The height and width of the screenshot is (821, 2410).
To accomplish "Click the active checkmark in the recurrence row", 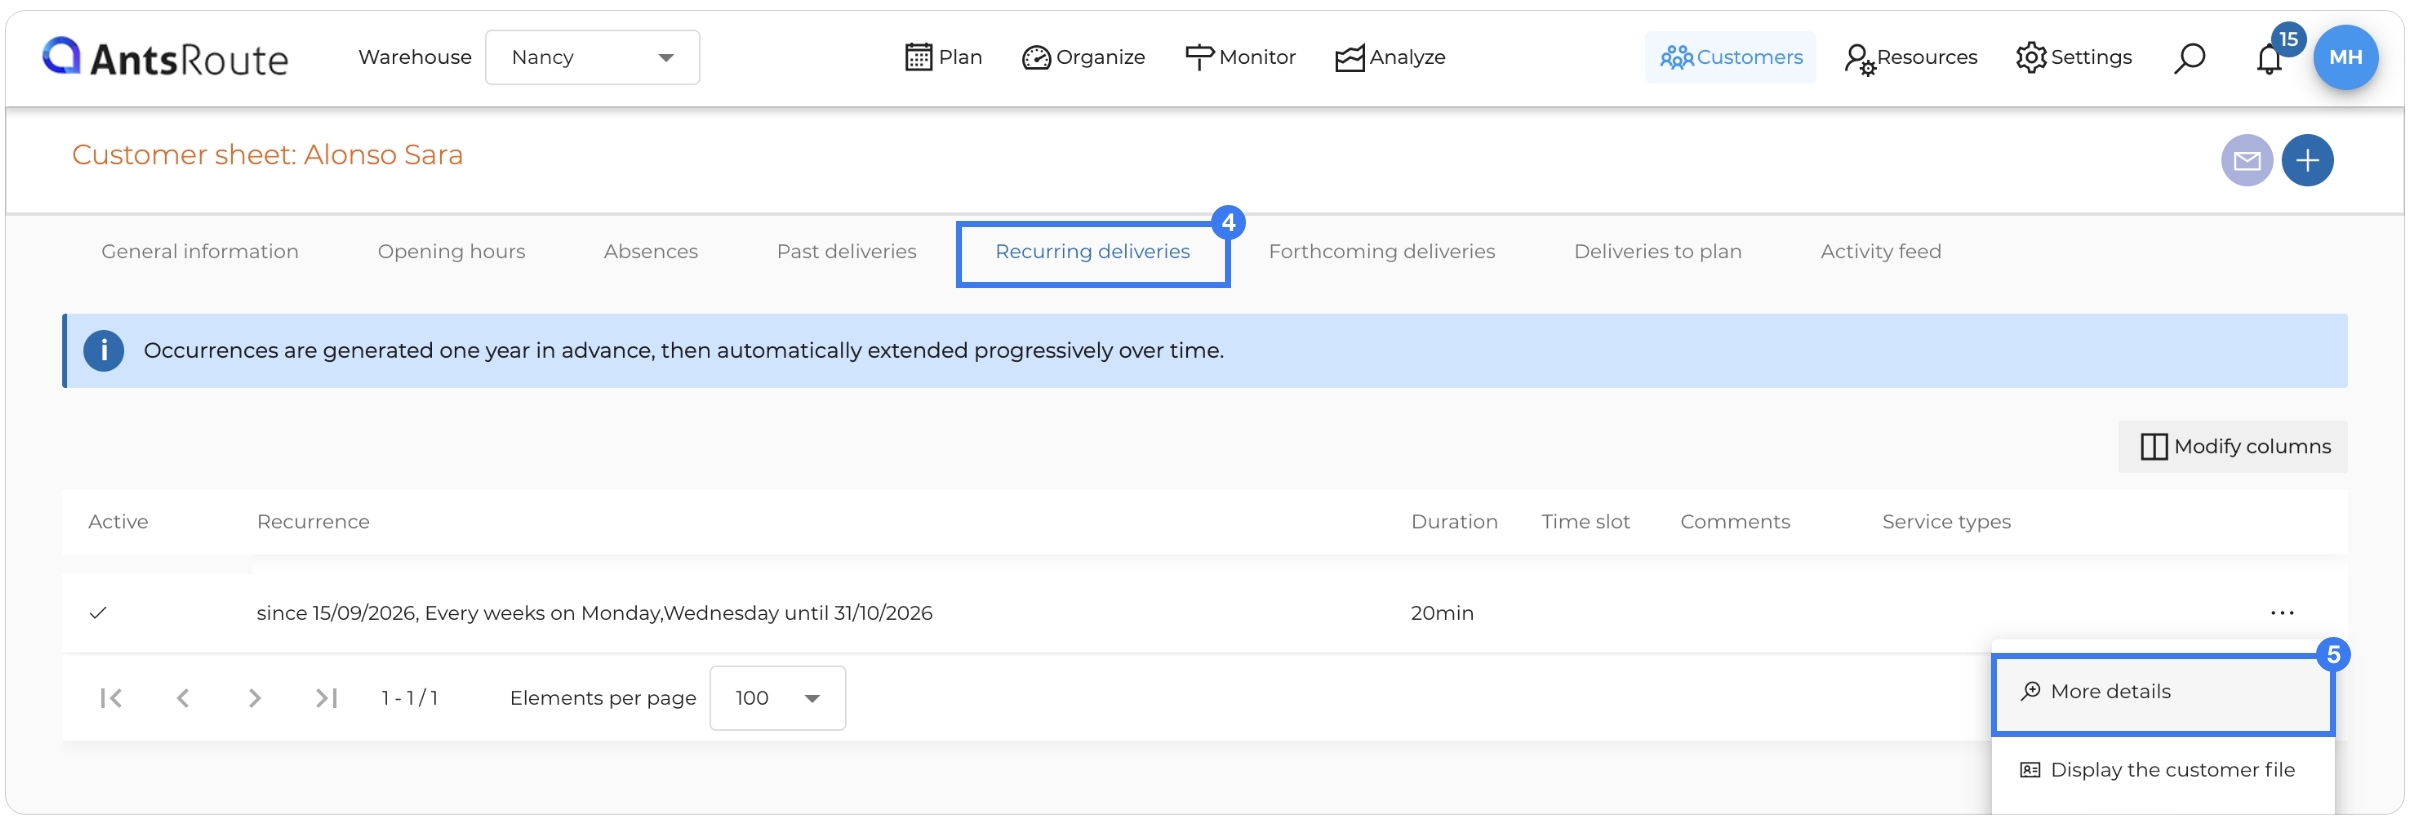I will [98, 613].
